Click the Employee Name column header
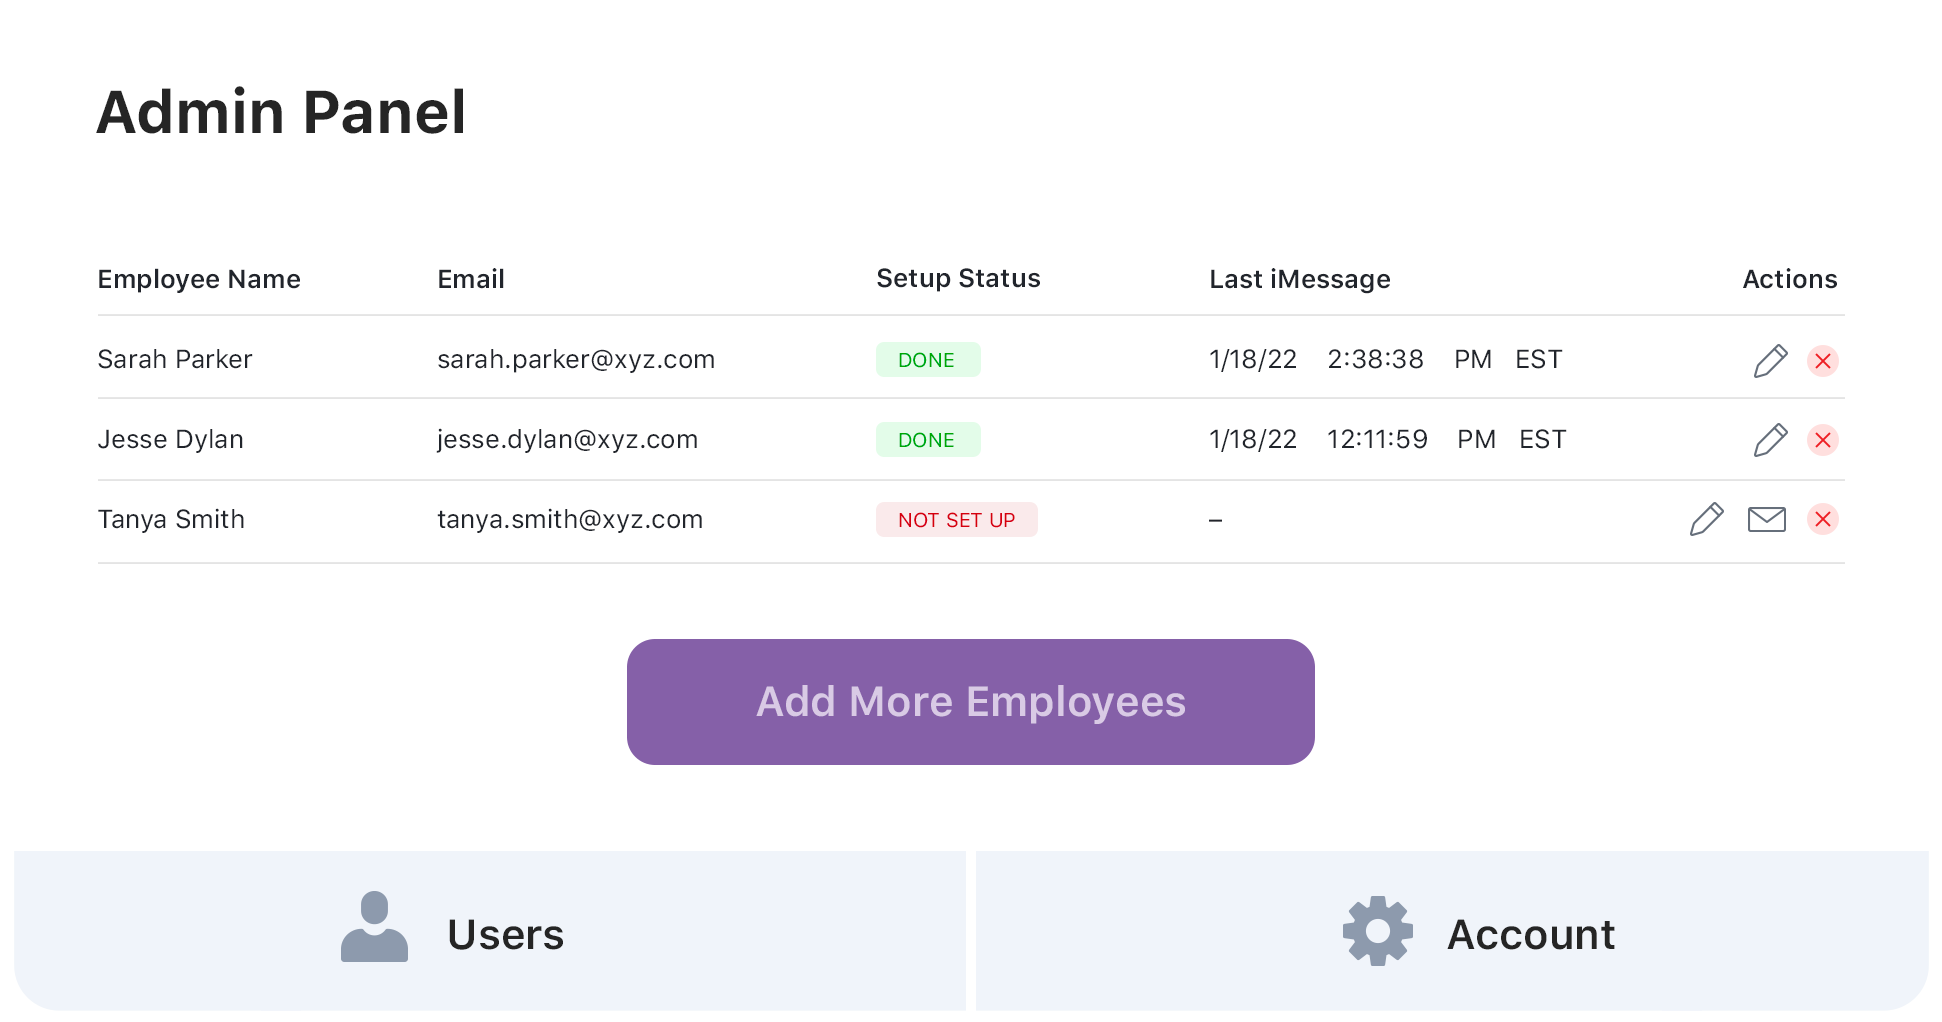 click(x=199, y=279)
